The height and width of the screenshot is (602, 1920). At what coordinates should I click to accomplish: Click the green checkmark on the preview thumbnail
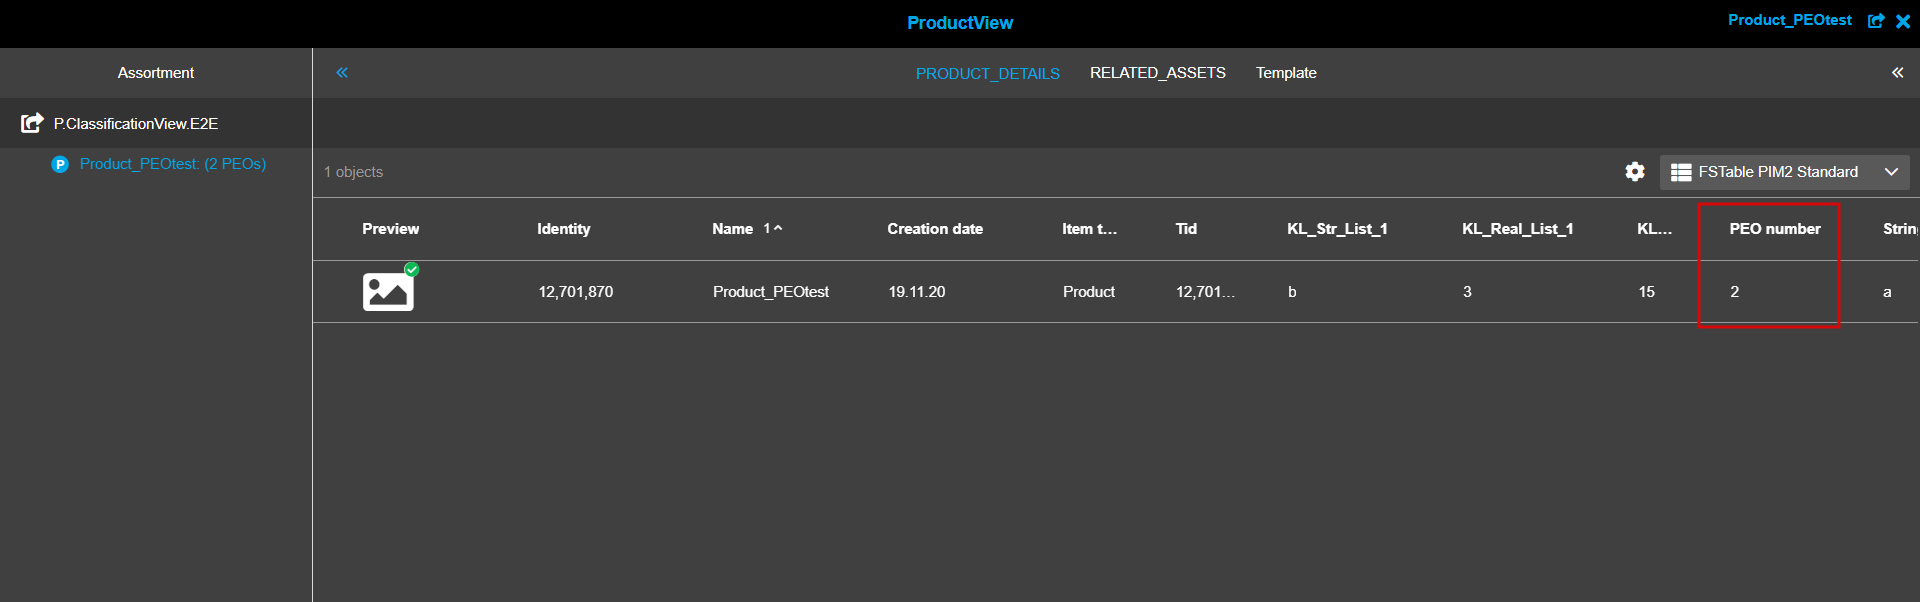tap(411, 269)
